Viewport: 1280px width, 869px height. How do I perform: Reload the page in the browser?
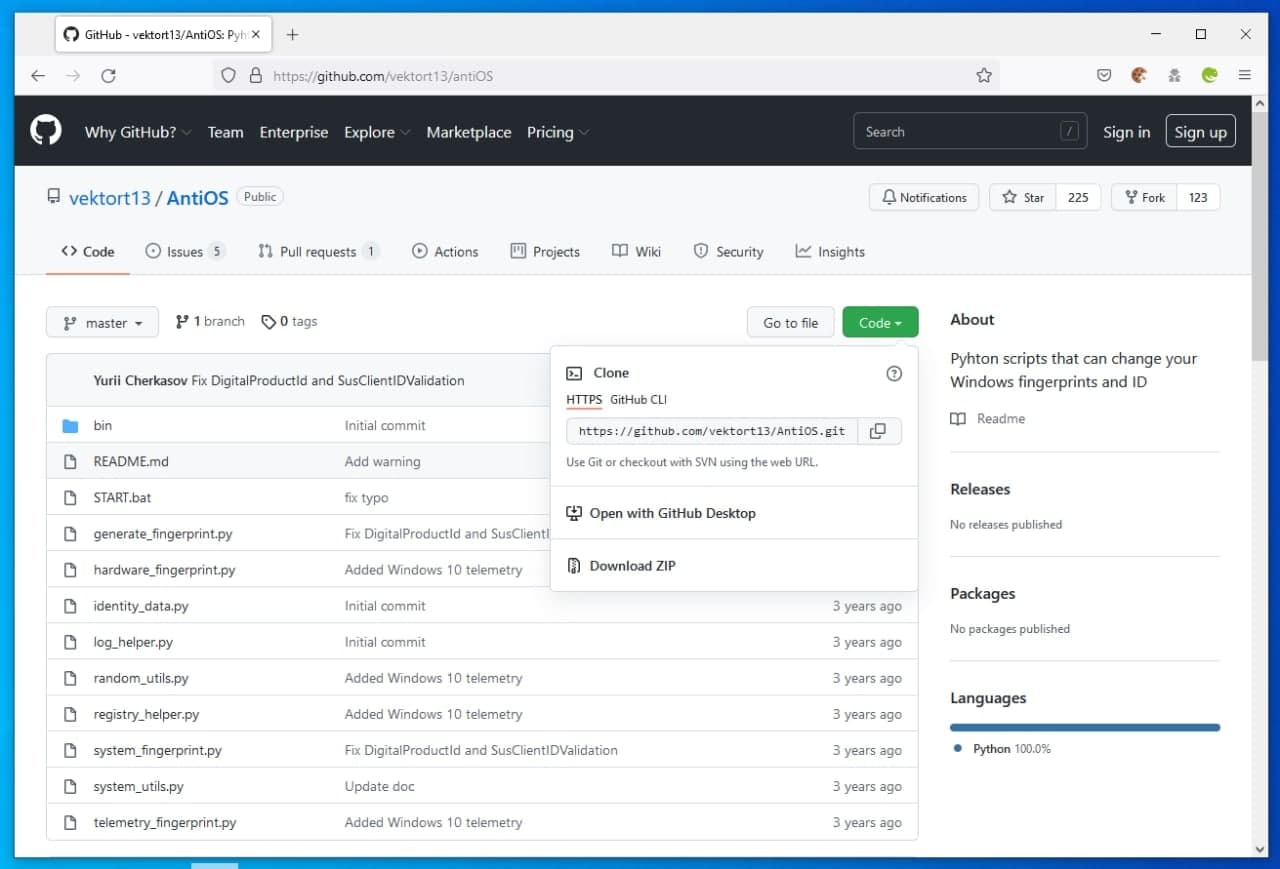pyautogui.click(x=109, y=75)
